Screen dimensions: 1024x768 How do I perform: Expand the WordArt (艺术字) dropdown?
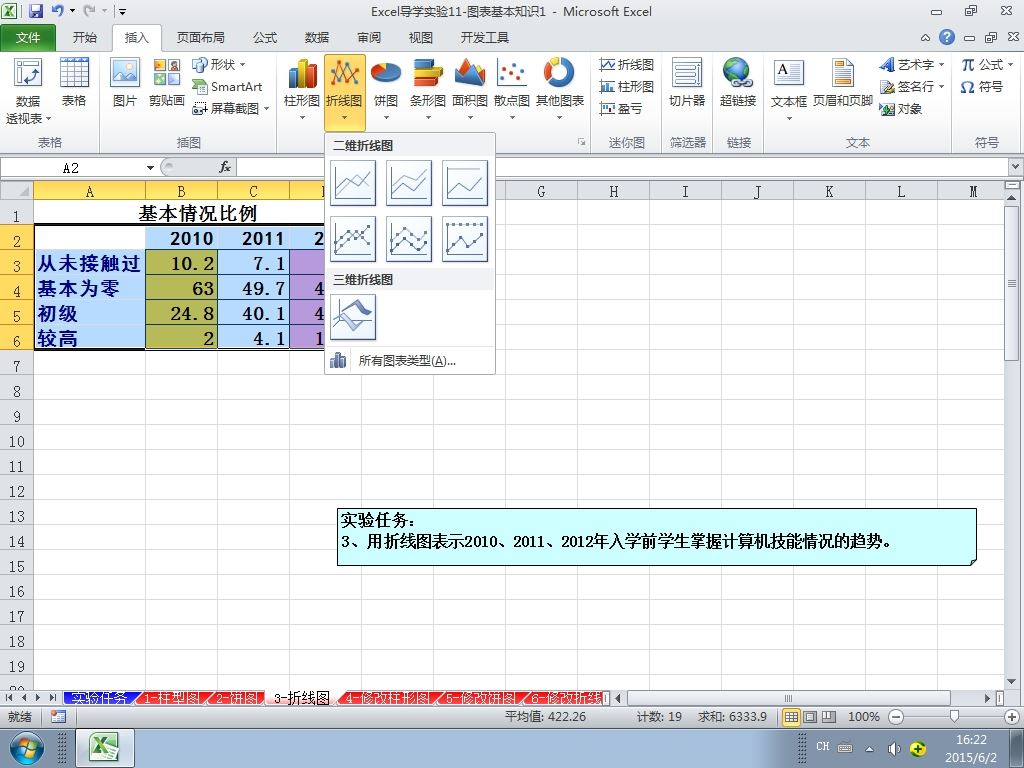941,65
